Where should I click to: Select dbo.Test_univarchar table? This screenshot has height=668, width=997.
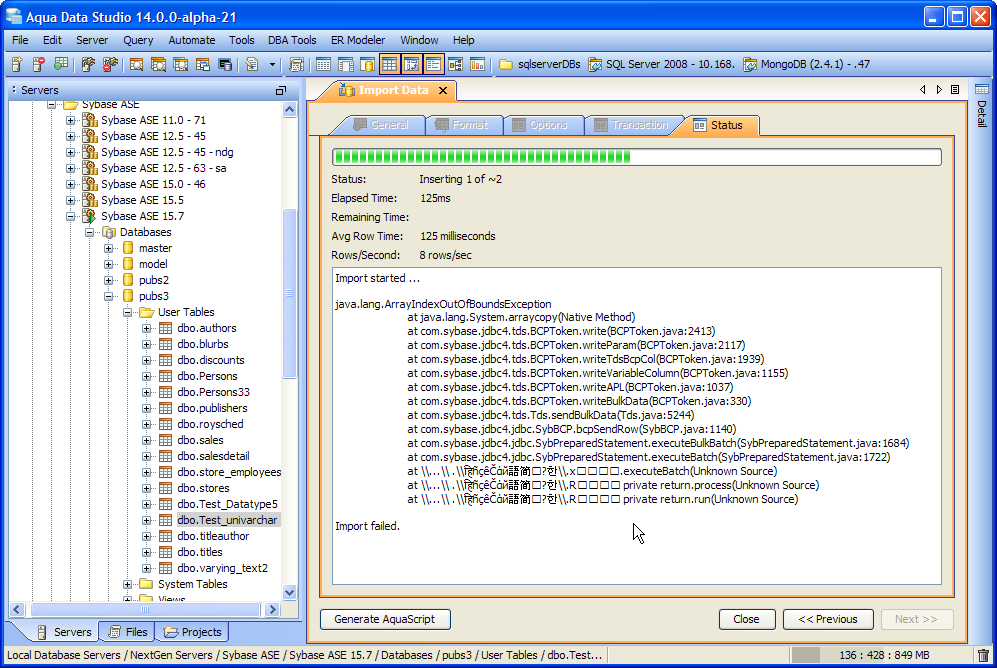point(227,520)
